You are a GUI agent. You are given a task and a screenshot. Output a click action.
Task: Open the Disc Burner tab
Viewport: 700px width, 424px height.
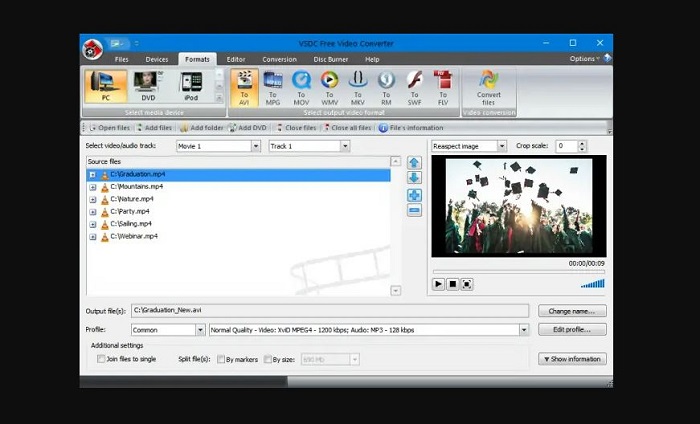point(330,59)
